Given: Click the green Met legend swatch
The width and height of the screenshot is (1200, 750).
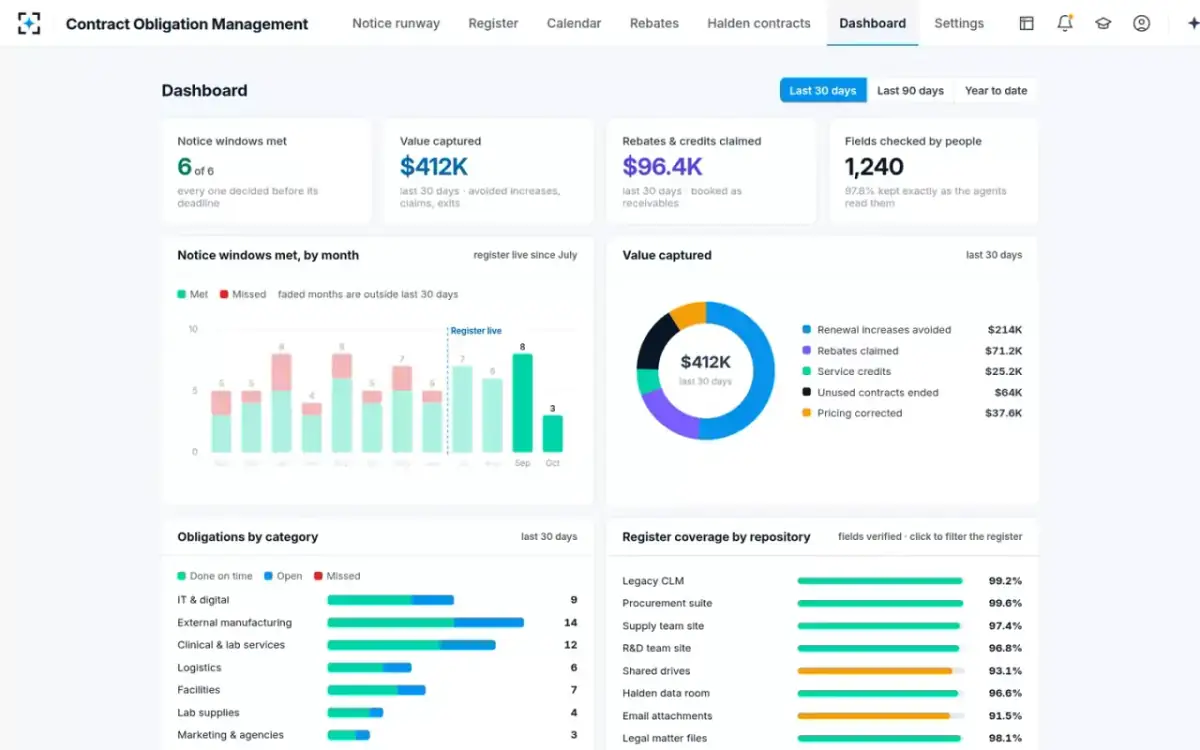Looking at the screenshot, I should coord(182,294).
